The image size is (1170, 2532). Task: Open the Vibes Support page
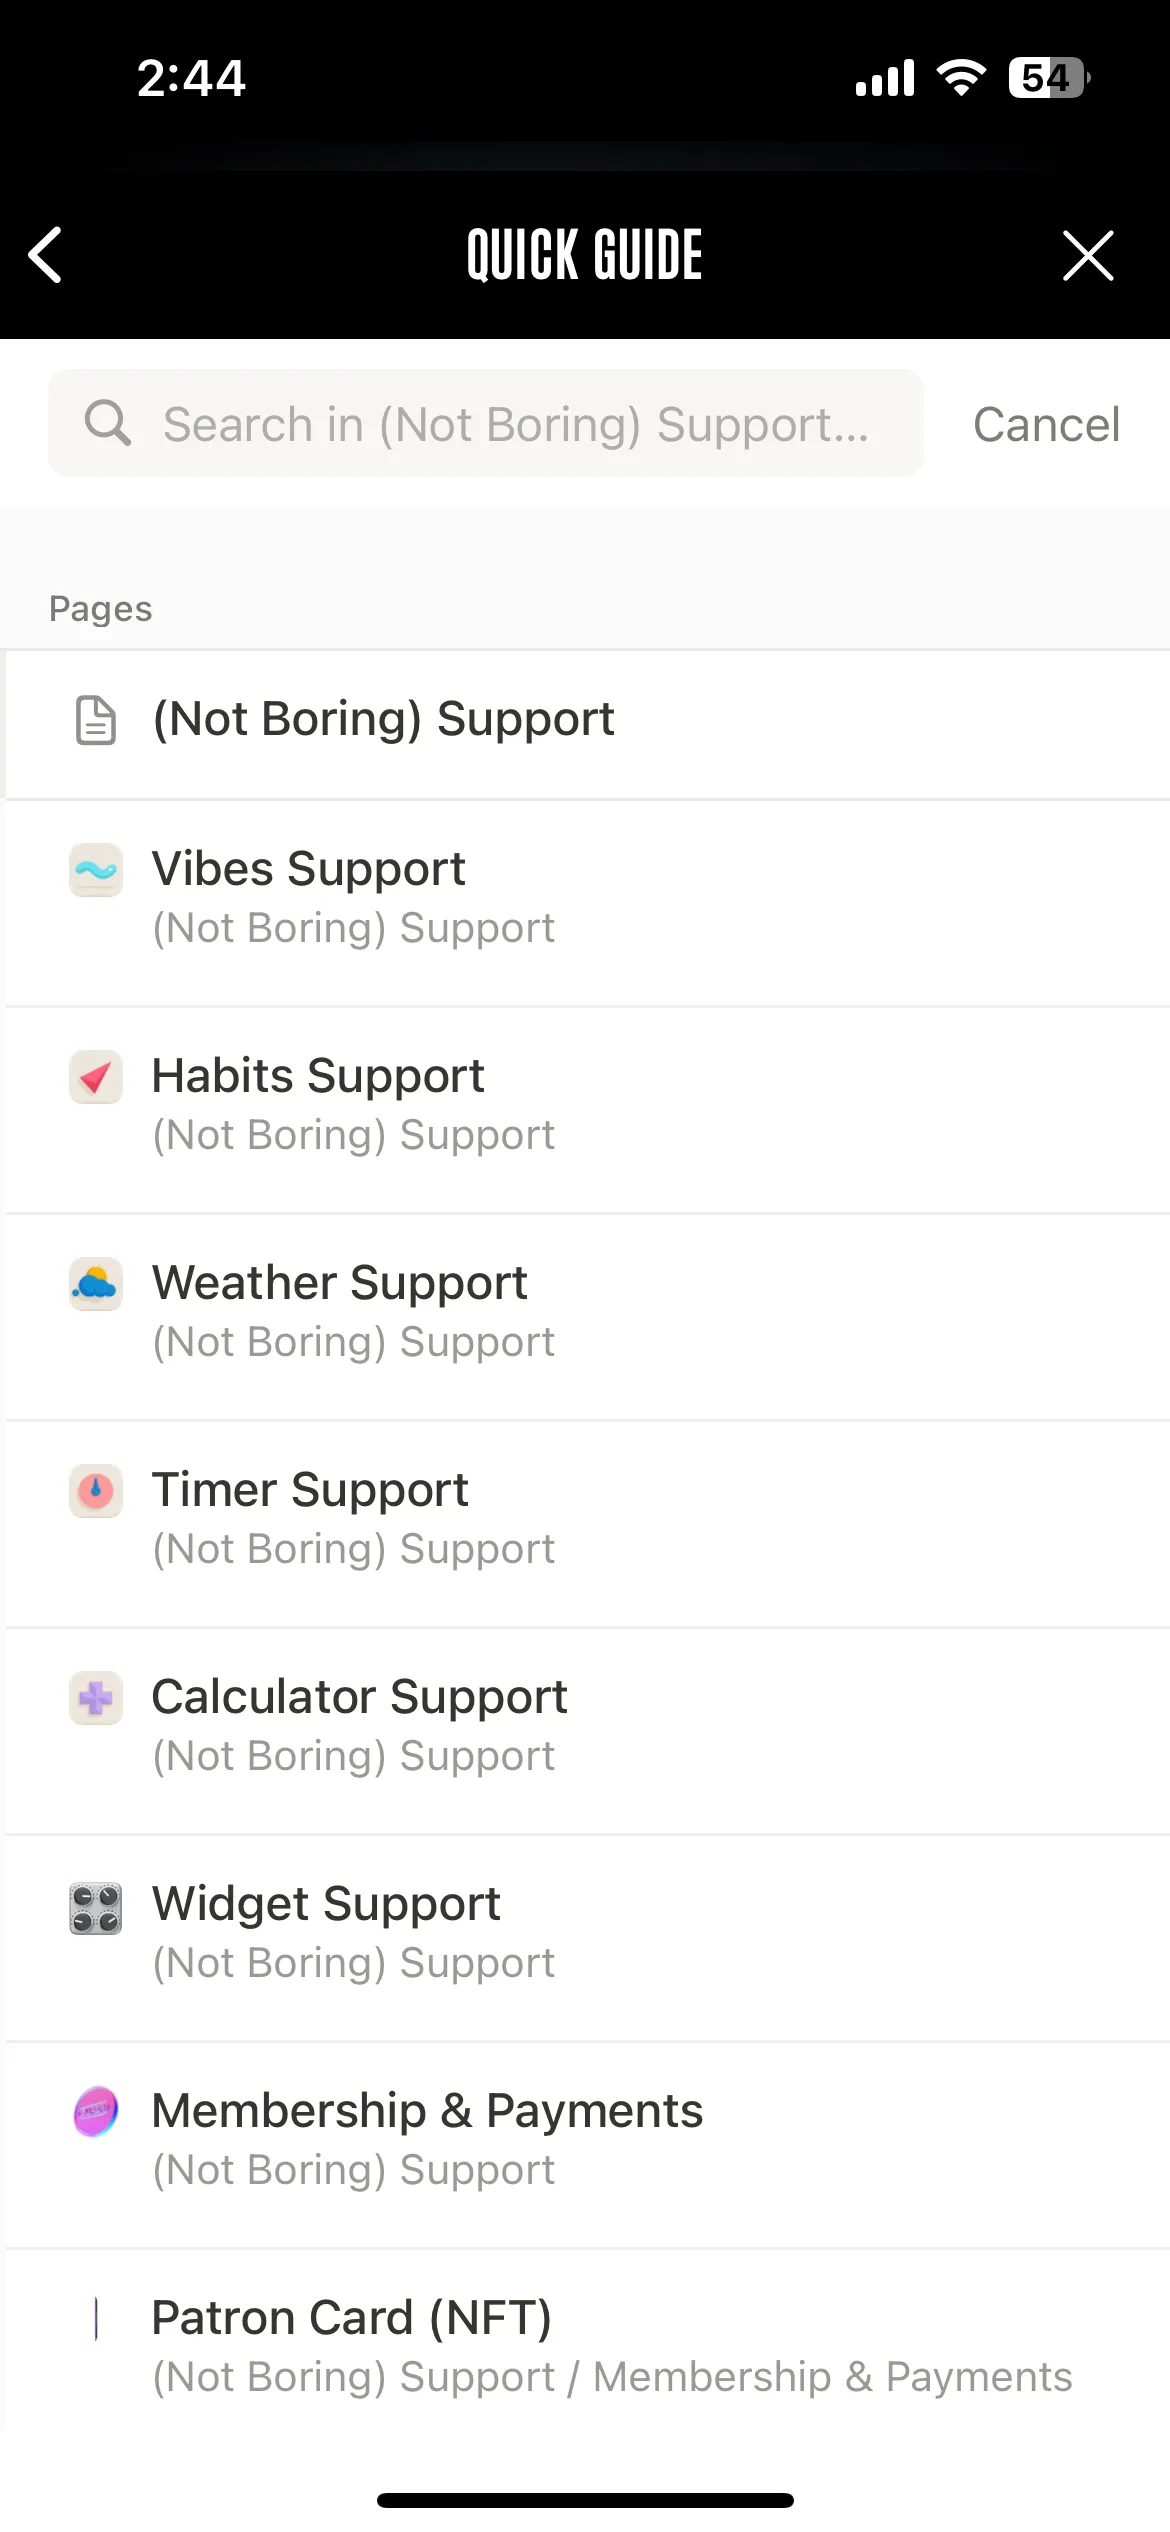click(x=585, y=903)
